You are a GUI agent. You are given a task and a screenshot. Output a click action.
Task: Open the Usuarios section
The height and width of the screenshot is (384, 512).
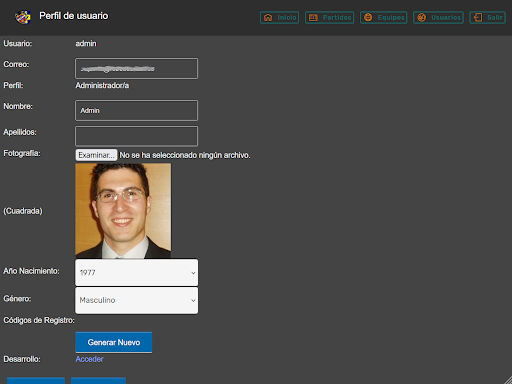click(x=438, y=18)
